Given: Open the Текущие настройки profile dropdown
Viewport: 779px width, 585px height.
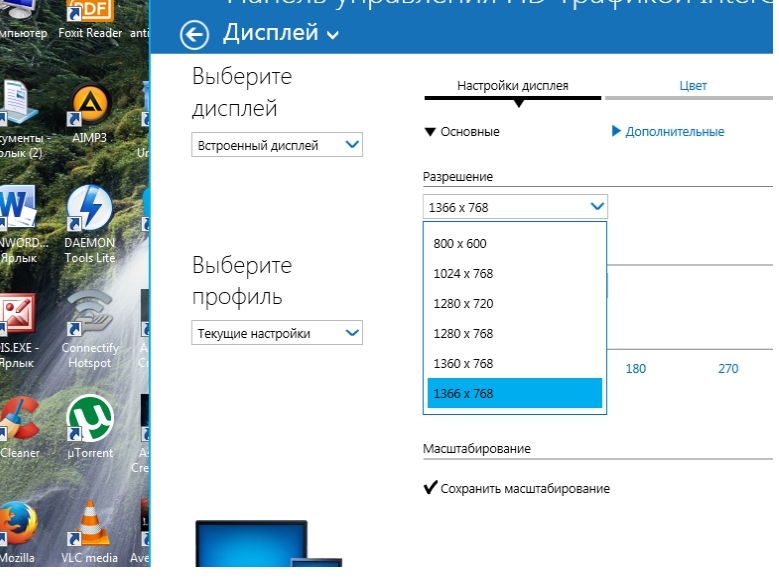Looking at the screenshot, I should (277, 333).
